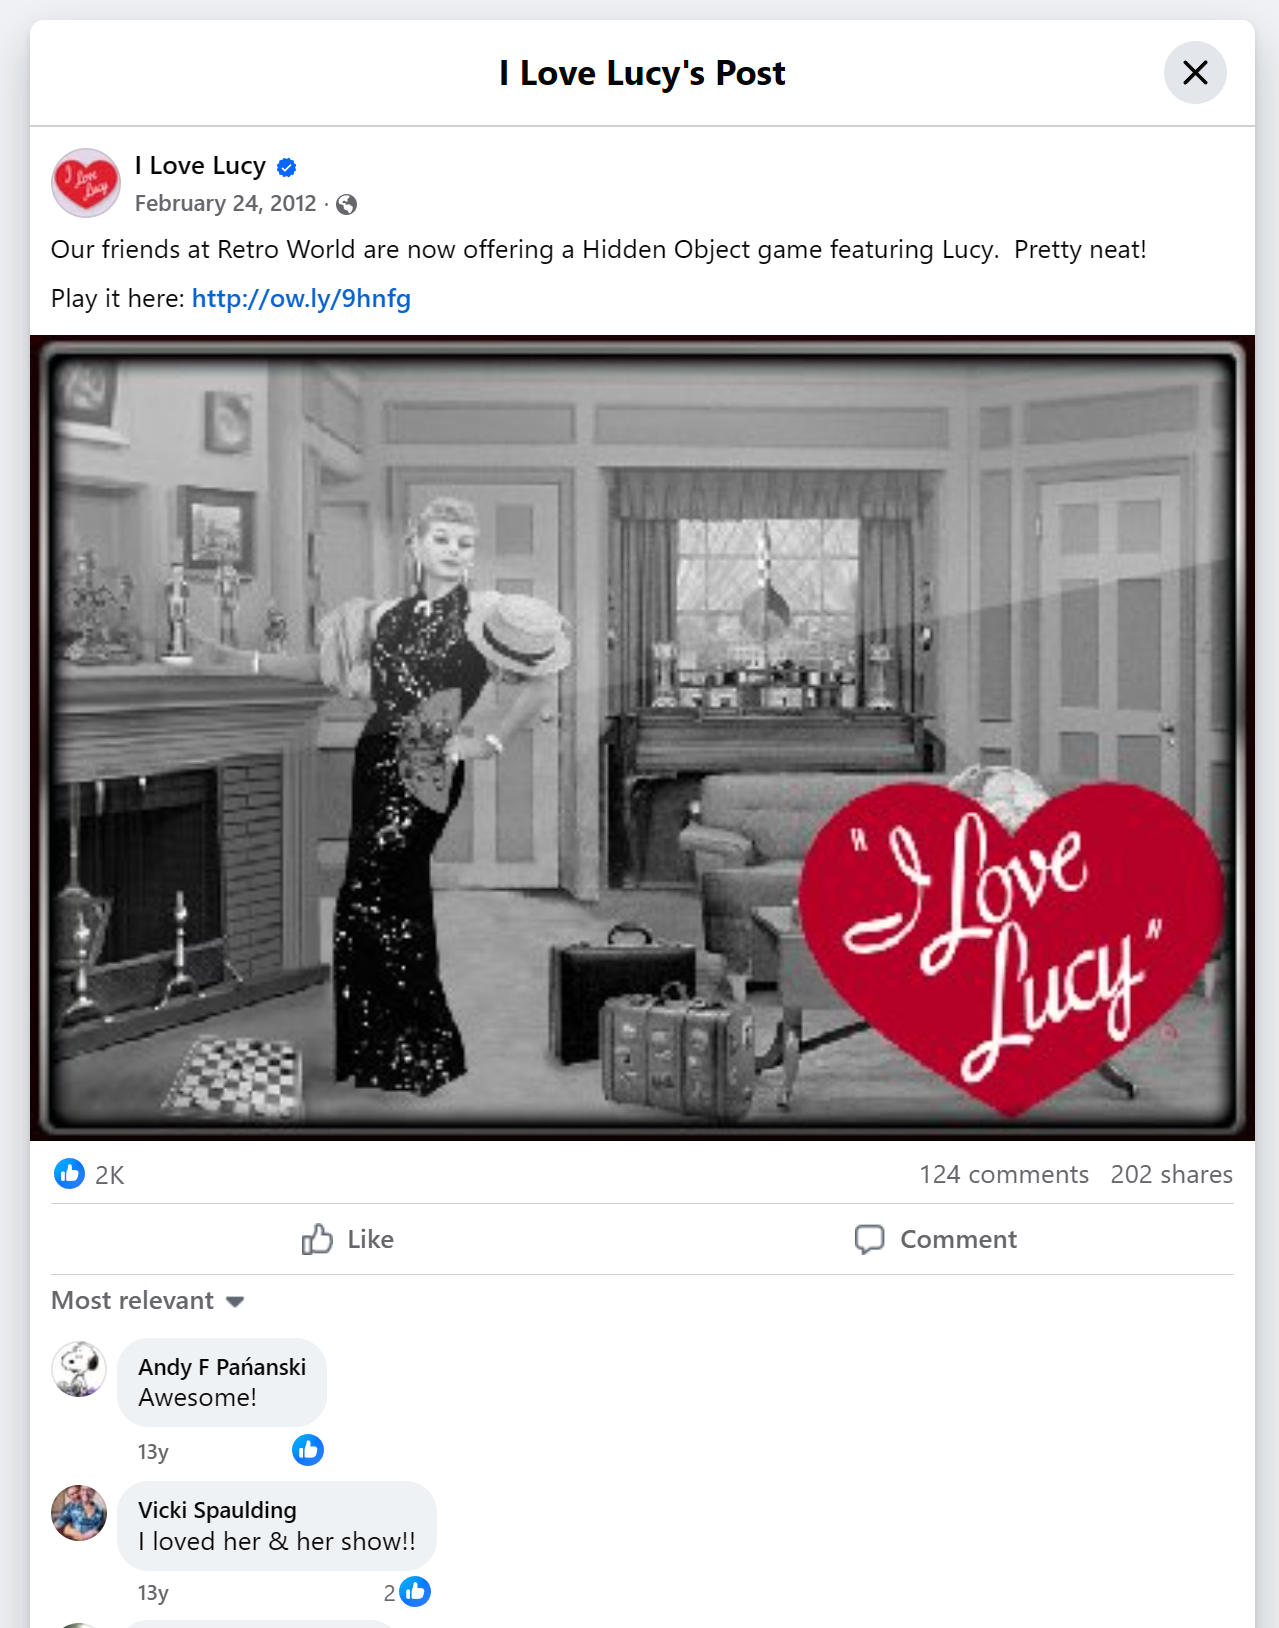View like reaction on Andy's comment

(308, 1450)
